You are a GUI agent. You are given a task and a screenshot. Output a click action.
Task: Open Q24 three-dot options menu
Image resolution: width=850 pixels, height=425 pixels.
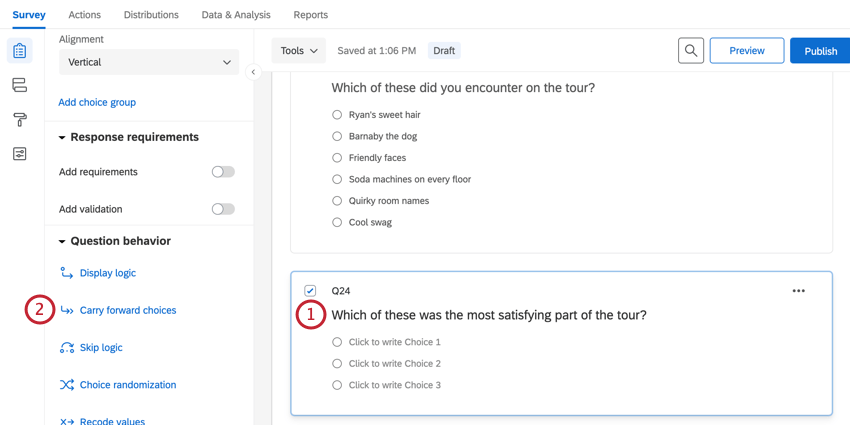pyautogui.click(x=798, y=291)
